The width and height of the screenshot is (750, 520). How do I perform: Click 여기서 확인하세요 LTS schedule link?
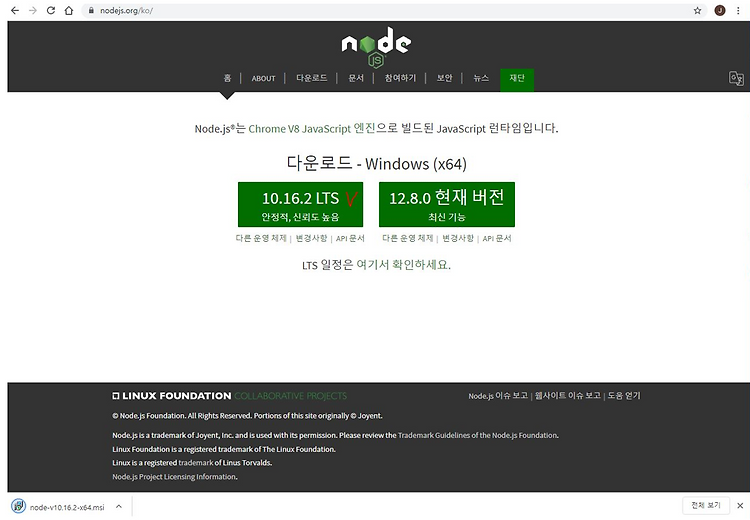403,265
